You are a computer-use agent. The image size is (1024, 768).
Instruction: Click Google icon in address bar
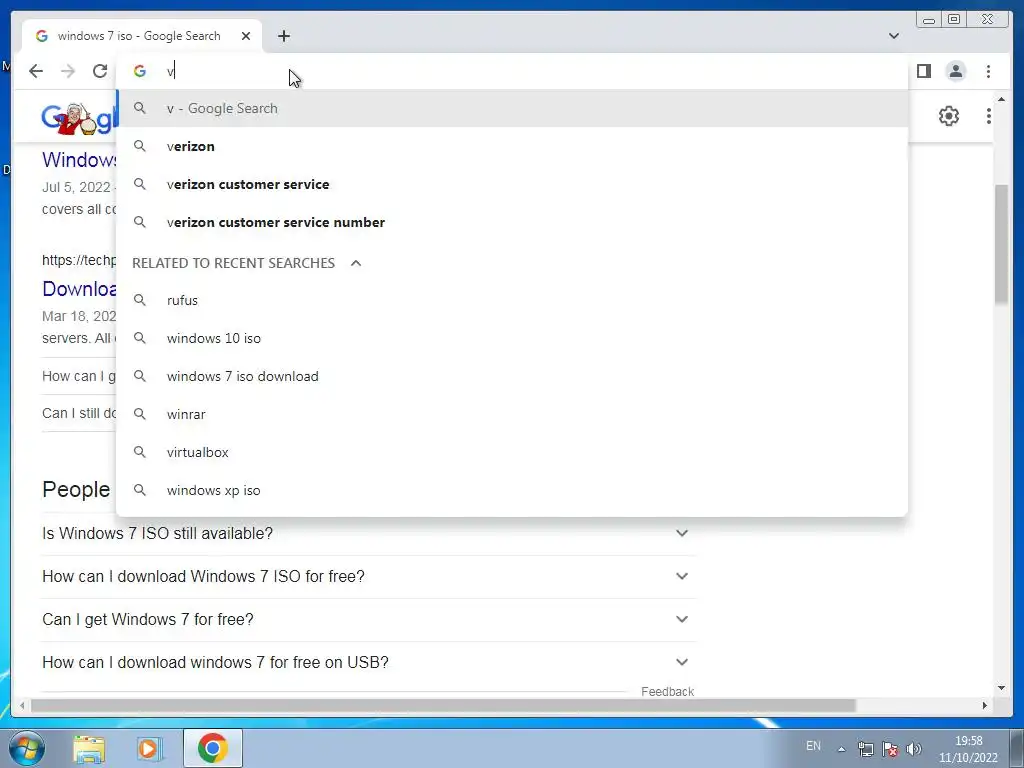pos(140,71)
